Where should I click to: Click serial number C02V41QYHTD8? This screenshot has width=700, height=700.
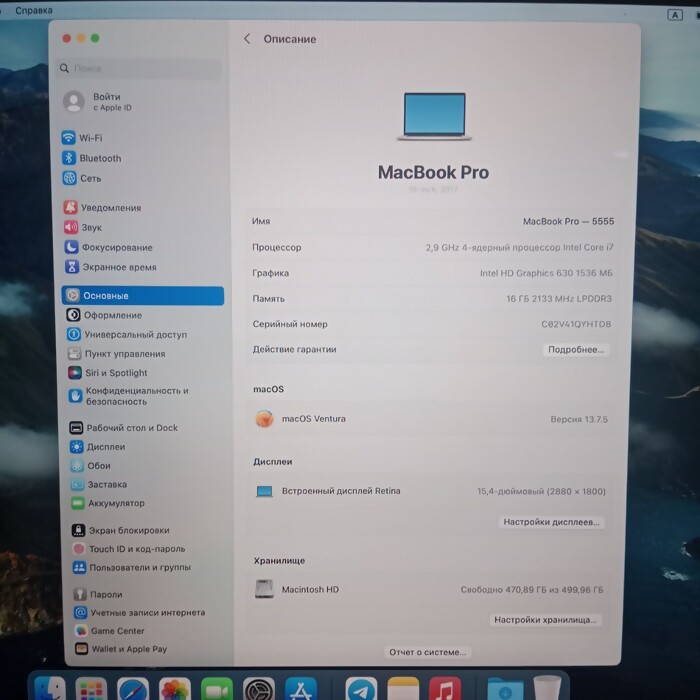[576, 324]
